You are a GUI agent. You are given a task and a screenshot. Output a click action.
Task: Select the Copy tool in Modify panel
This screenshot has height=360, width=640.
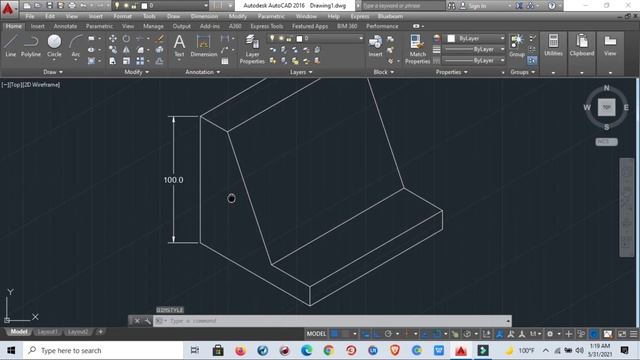point(113,50)
